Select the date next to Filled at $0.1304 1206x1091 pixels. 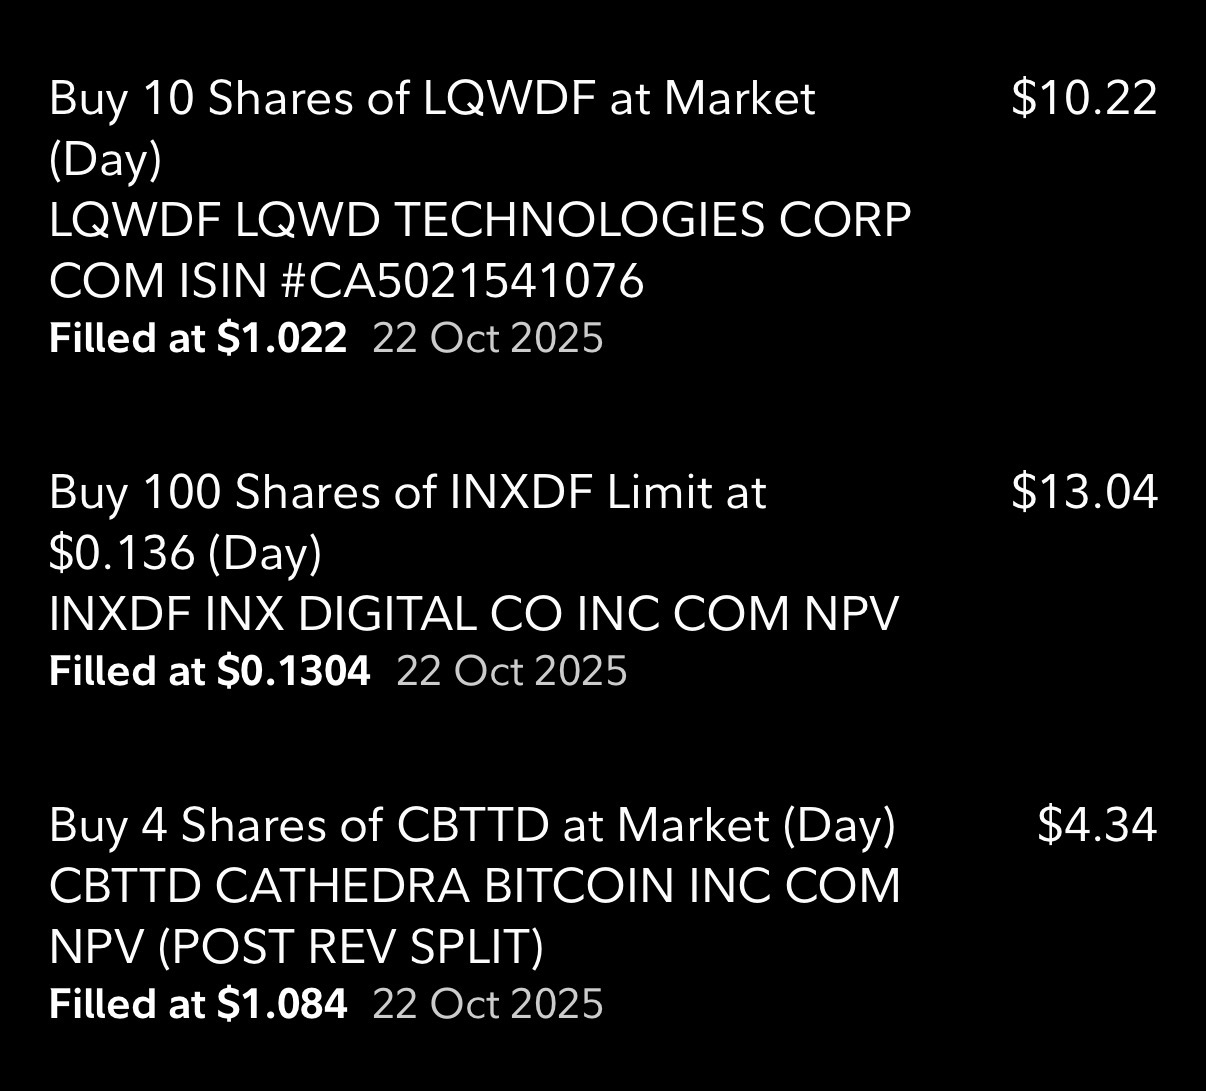pyautogui.click(x=512, y=670)
